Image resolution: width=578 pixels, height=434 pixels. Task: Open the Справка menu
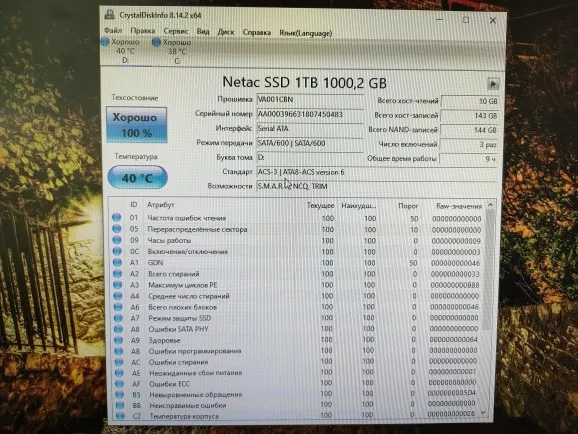pyautogui.click(x=257, y=32)
